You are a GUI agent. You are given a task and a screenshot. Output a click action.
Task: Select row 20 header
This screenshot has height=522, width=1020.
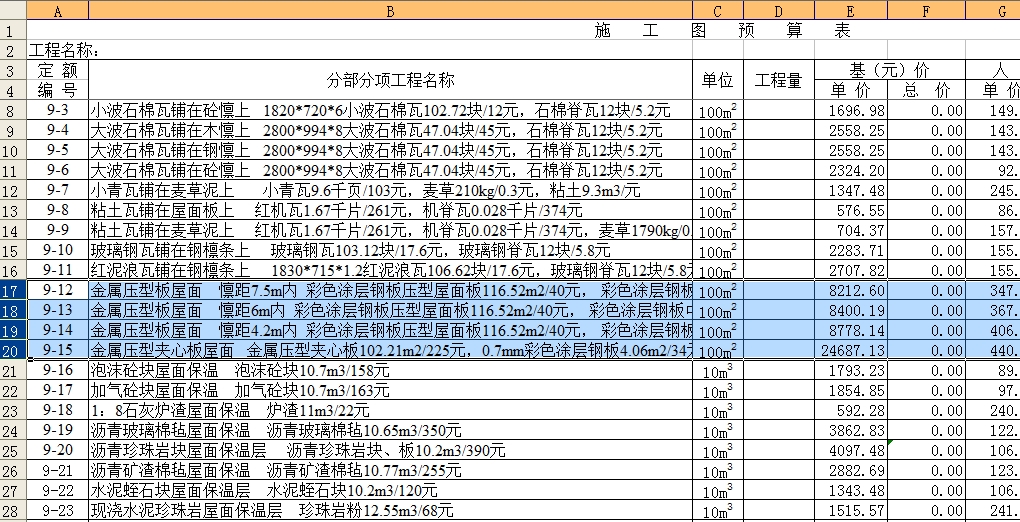12,351
